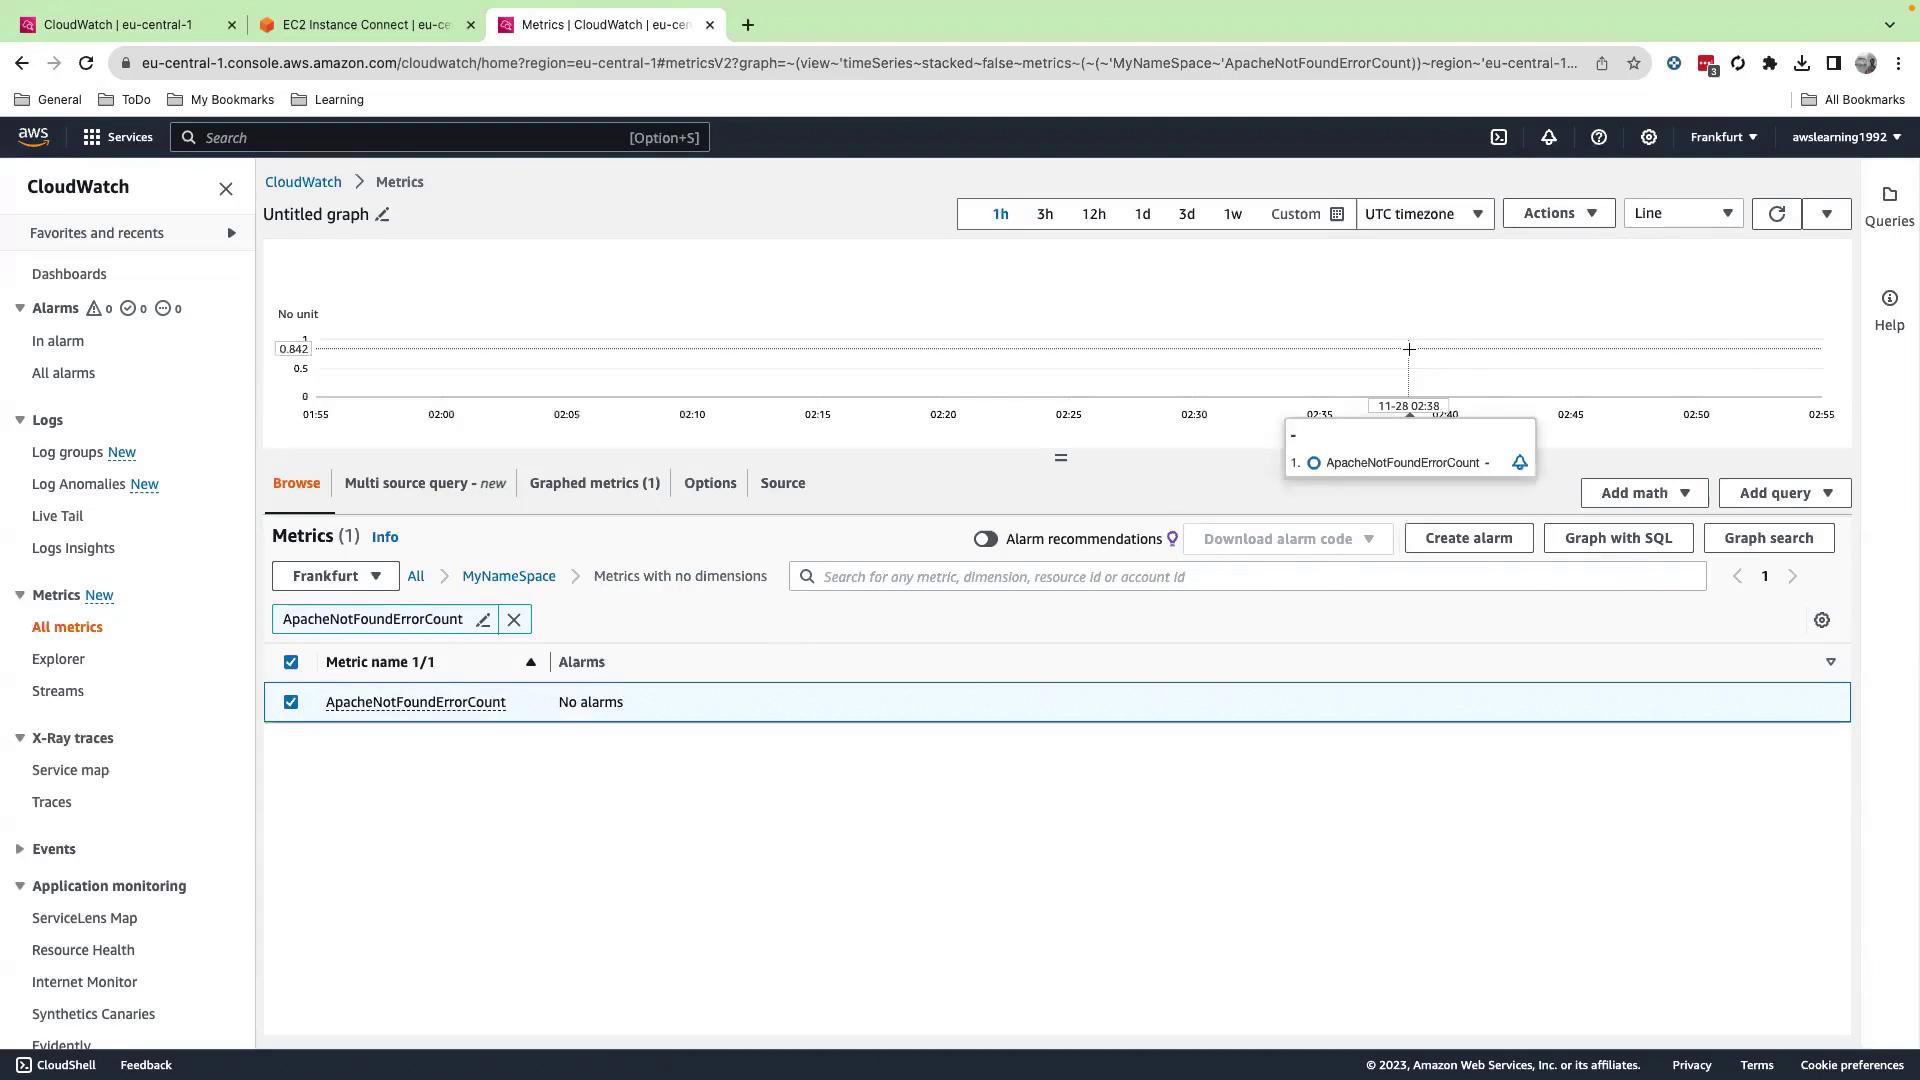Click the Create alarm button
Screen dimensions: 1920x1080
[1469, 538]
